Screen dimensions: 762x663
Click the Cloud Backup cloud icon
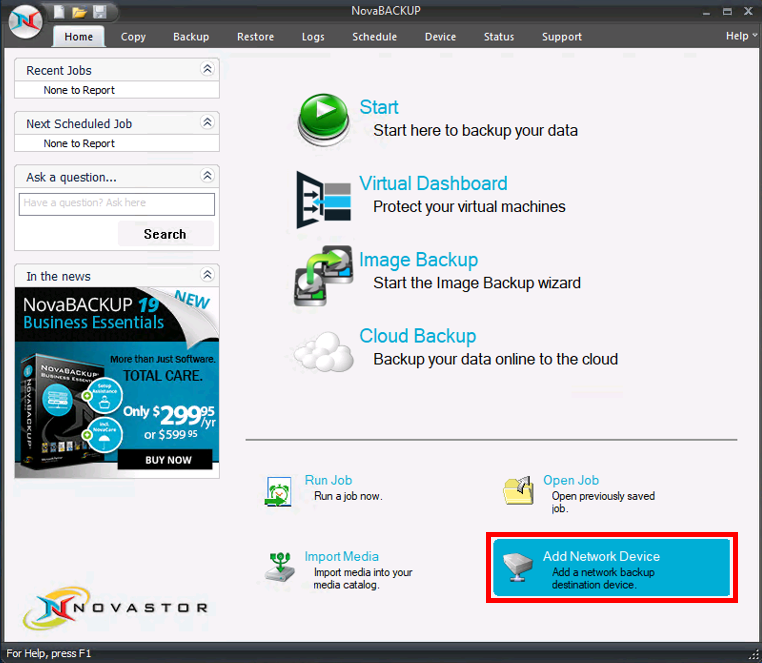coord(322,349)
